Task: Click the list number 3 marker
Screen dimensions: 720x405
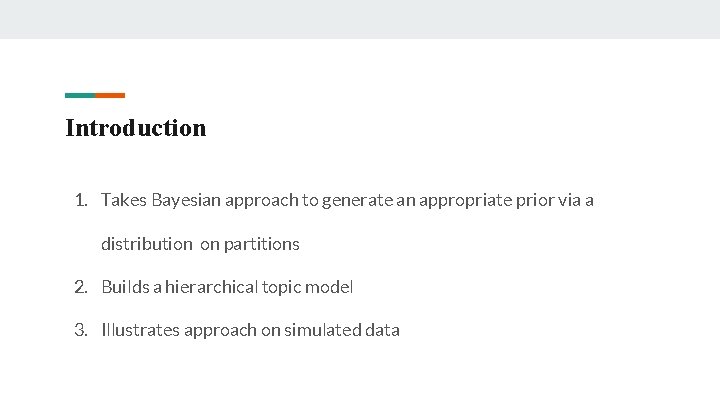Action: point(81,330)
